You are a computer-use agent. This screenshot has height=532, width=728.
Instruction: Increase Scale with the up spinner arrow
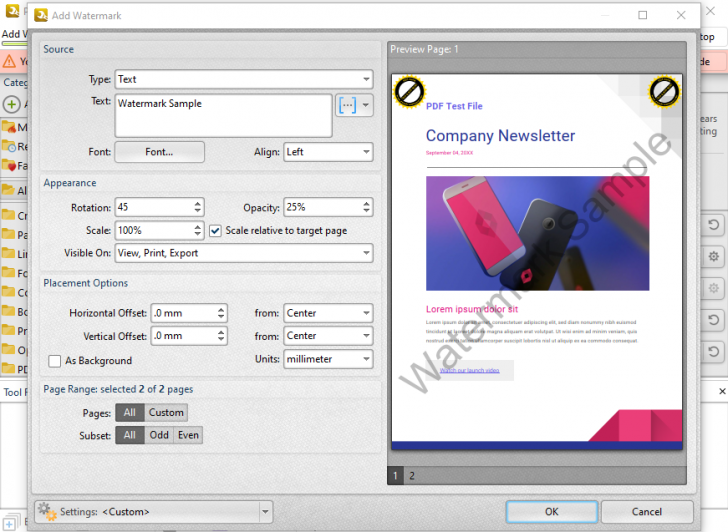pyautogui.click(x=198, y=227)
